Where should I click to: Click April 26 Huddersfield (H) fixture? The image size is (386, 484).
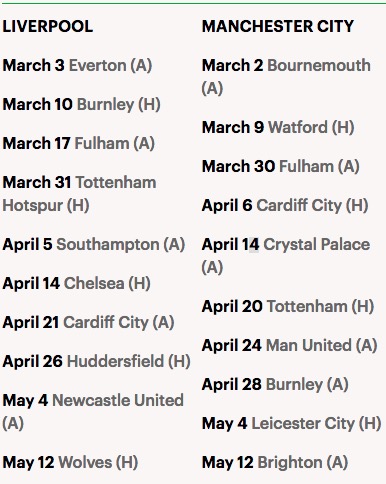[97, 361]
